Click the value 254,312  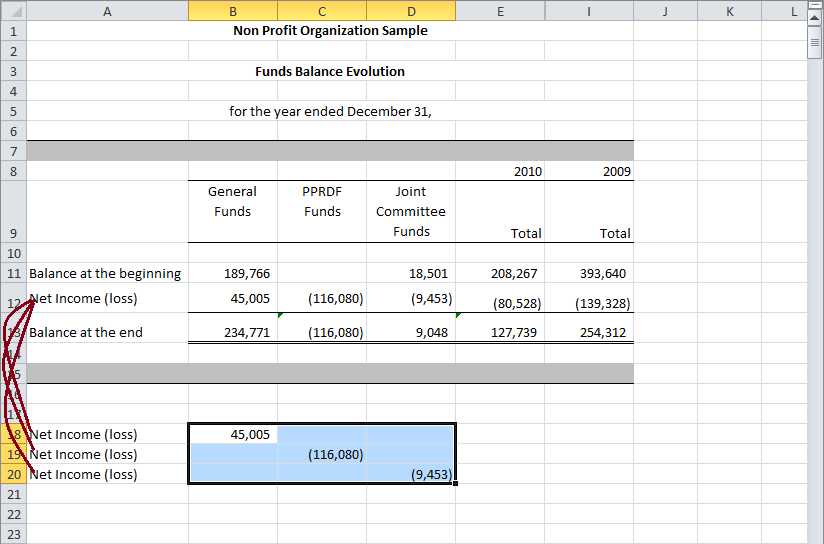603,333
